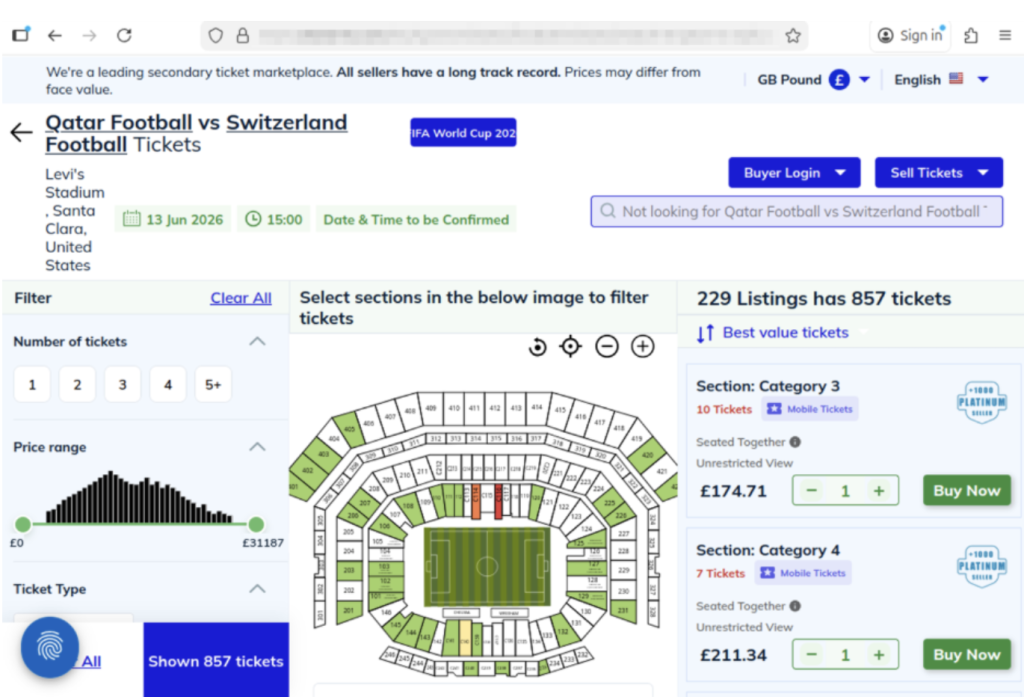Zoom out the stadium map
This screenshot has width=1024, height=697.
pos(607,347)
